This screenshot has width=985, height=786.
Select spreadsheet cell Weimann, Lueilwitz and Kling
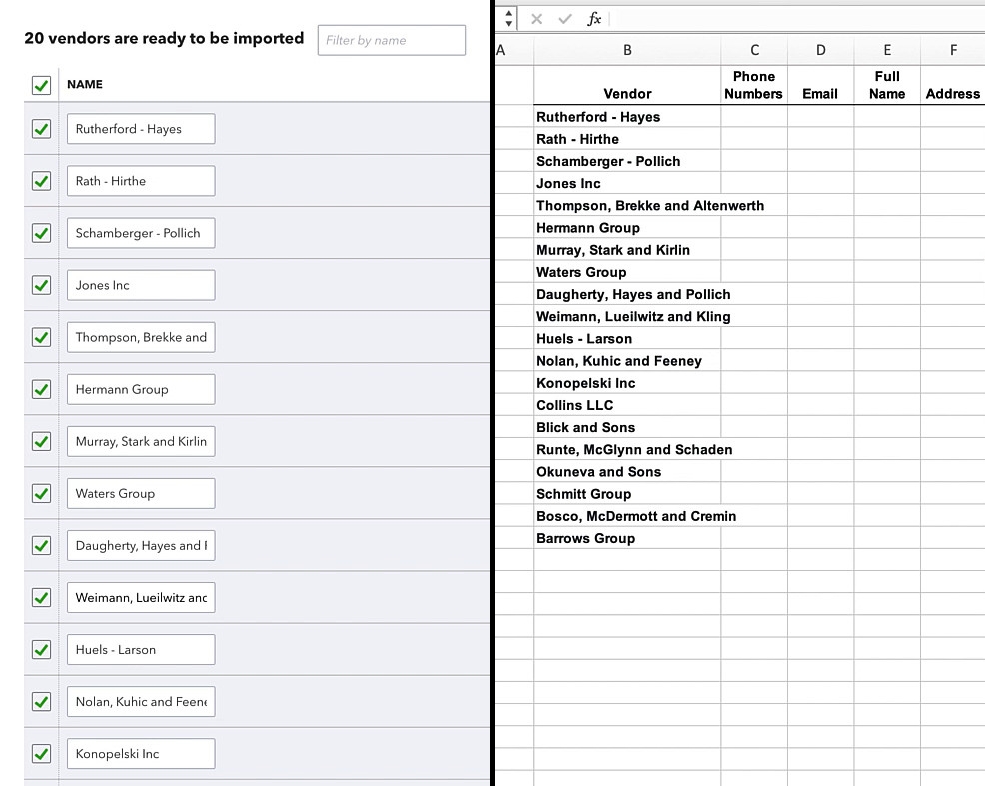pyautogui.click(x=627, y=317)
